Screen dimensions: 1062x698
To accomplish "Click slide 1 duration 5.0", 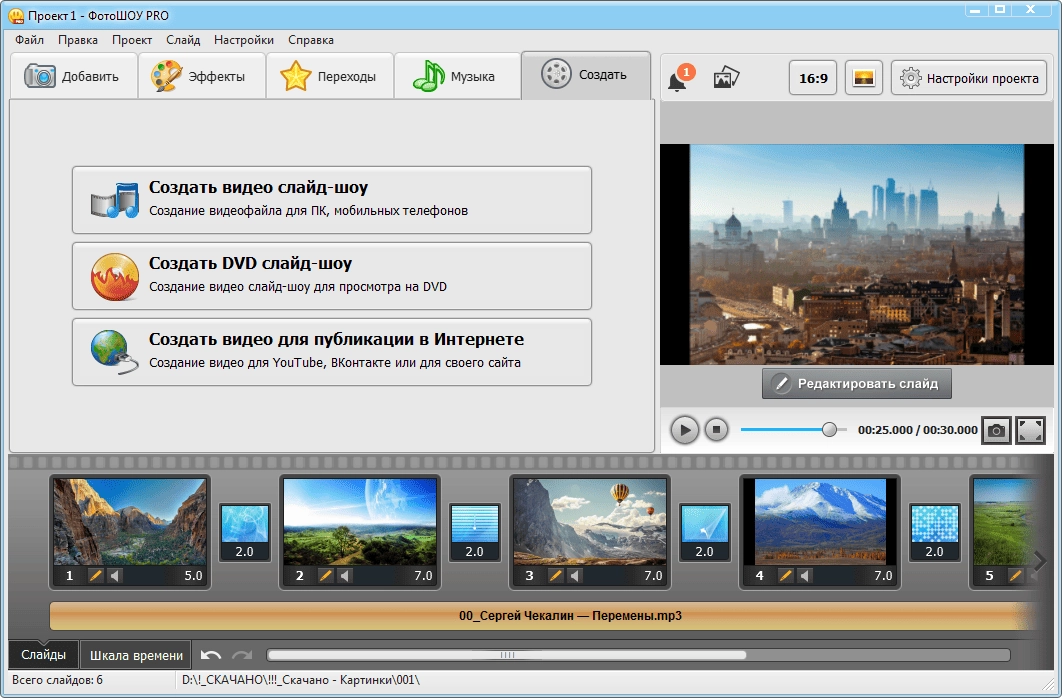I will pyautogui.click(x=193, y=575).
